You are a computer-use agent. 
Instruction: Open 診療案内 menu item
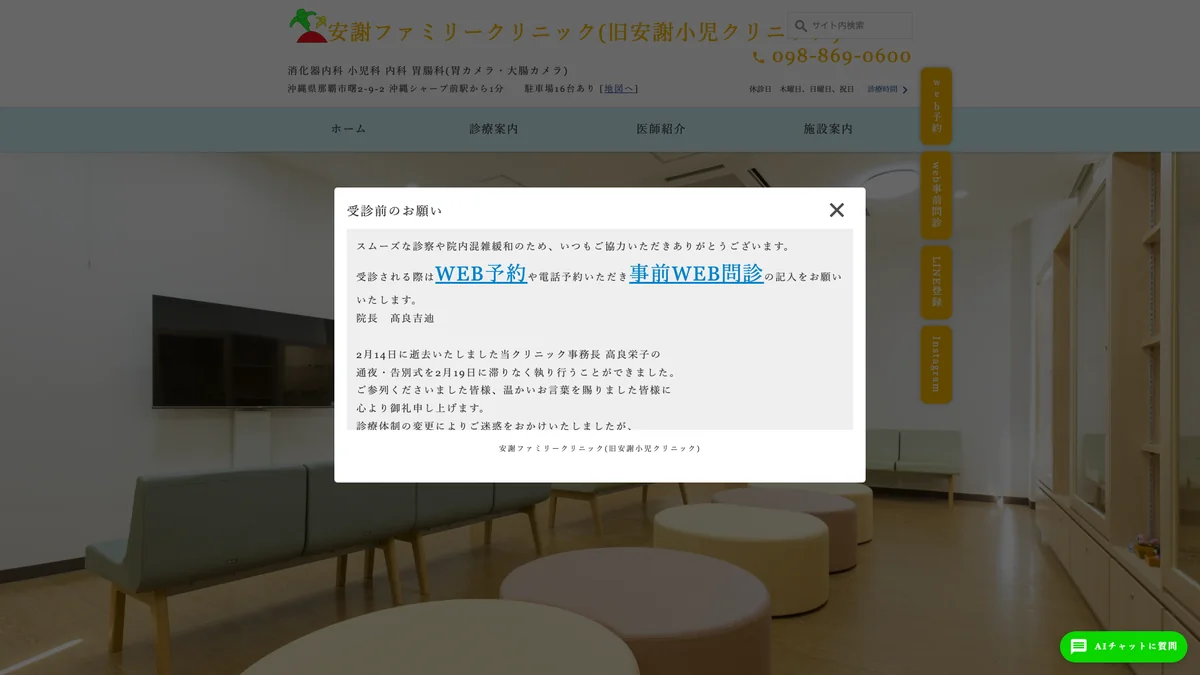click(x=494, y=129)
